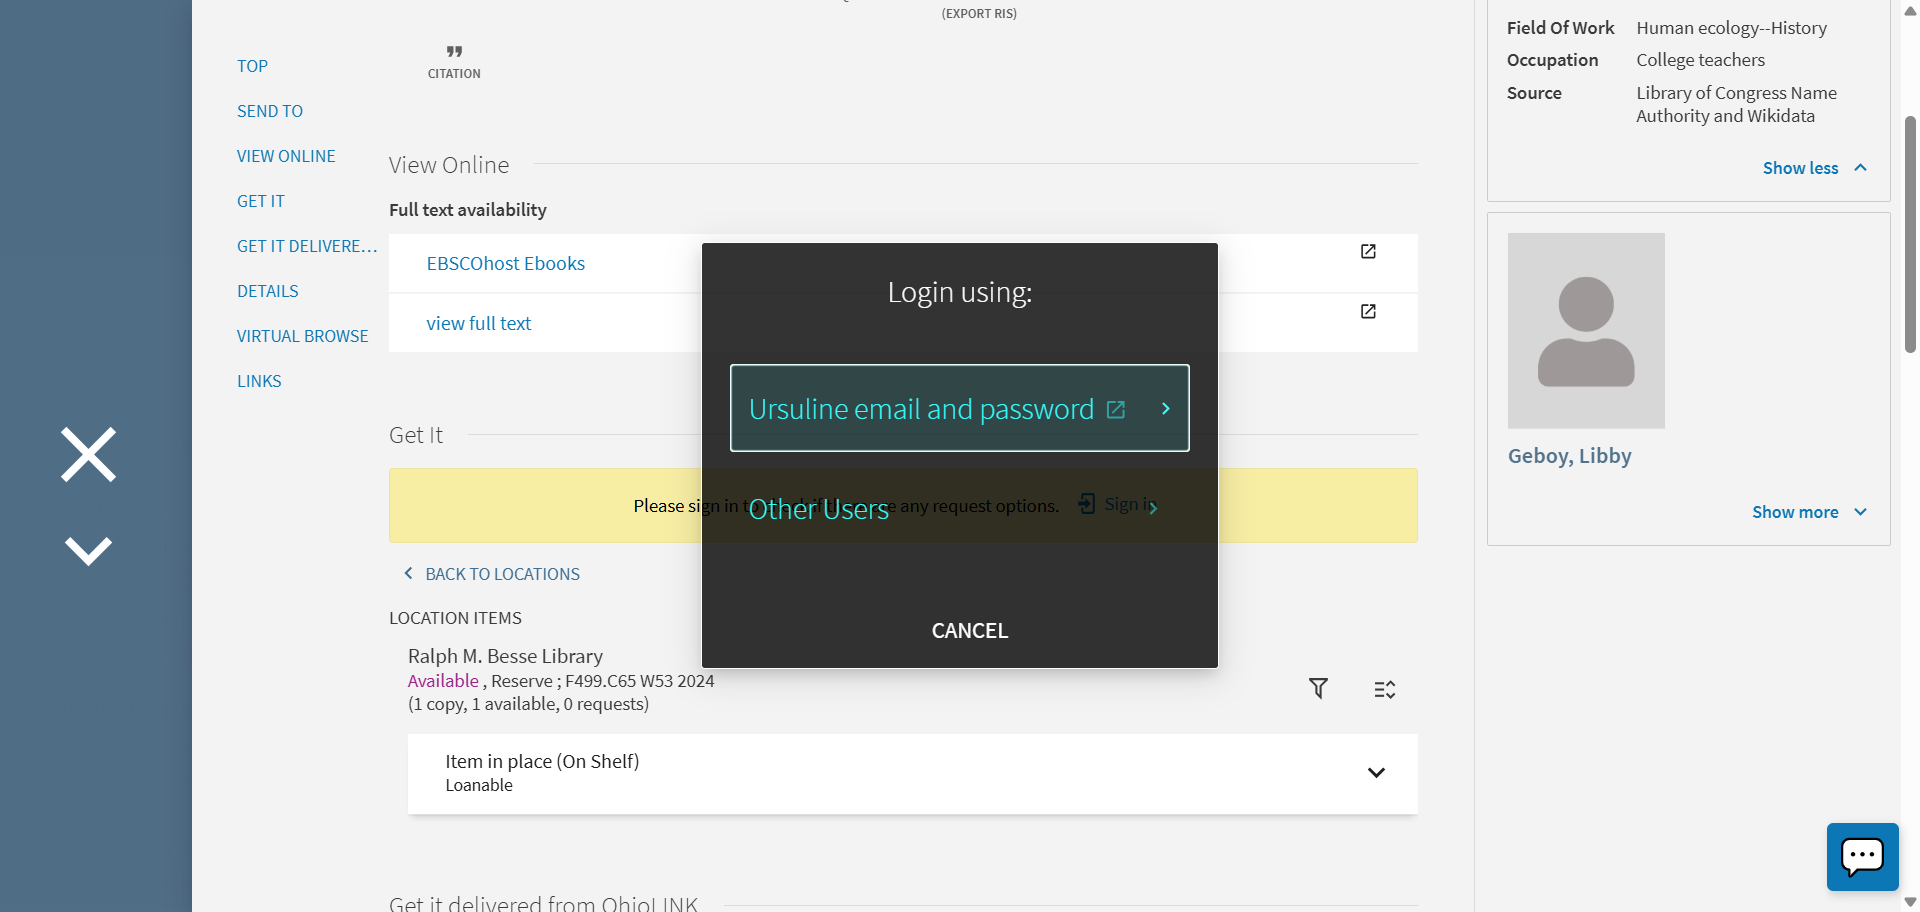Jump to Virtual Browse section in sidebar
The height and width of the screenshot is (912, 1920).
[x=302, y=336]
